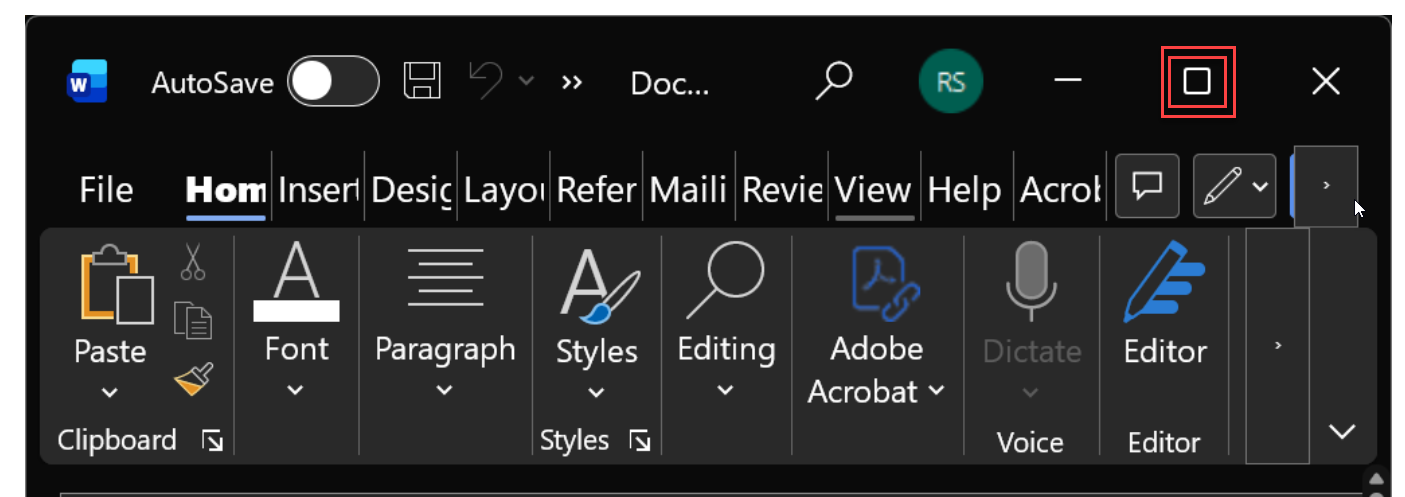This screenshot has width=1405, height=497.
Task: Expand the Paragraph group dropdown
Action: (445, 389)
